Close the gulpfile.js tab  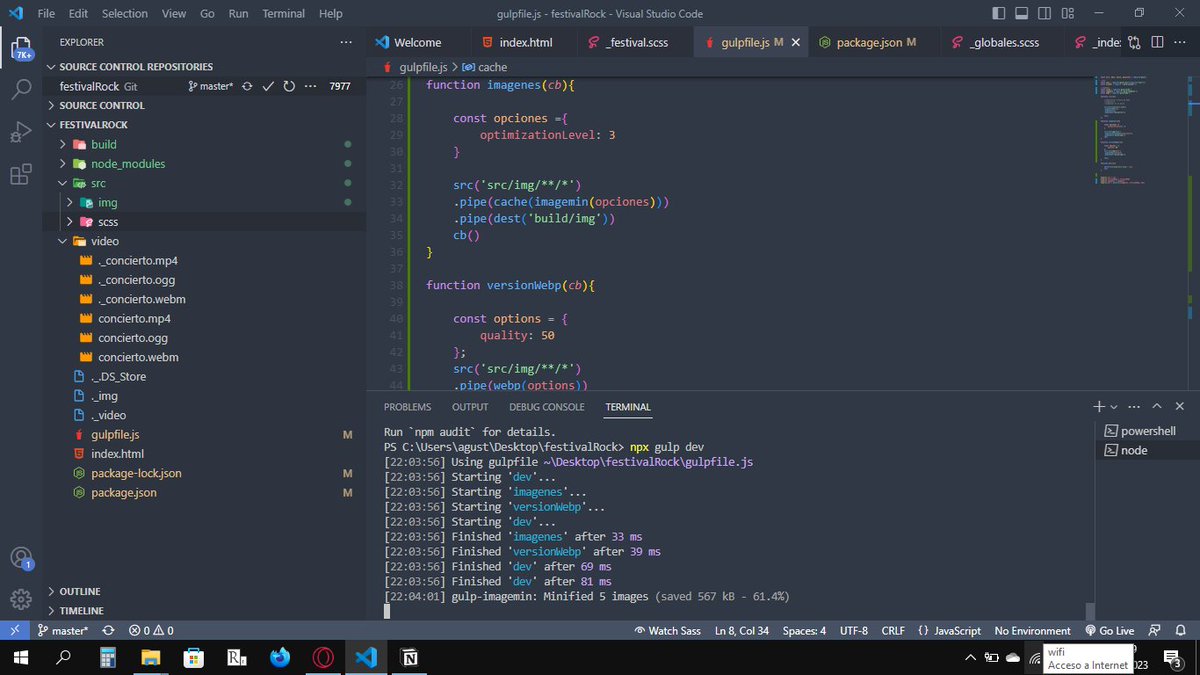pyautogui.click(x=796, y=43)
